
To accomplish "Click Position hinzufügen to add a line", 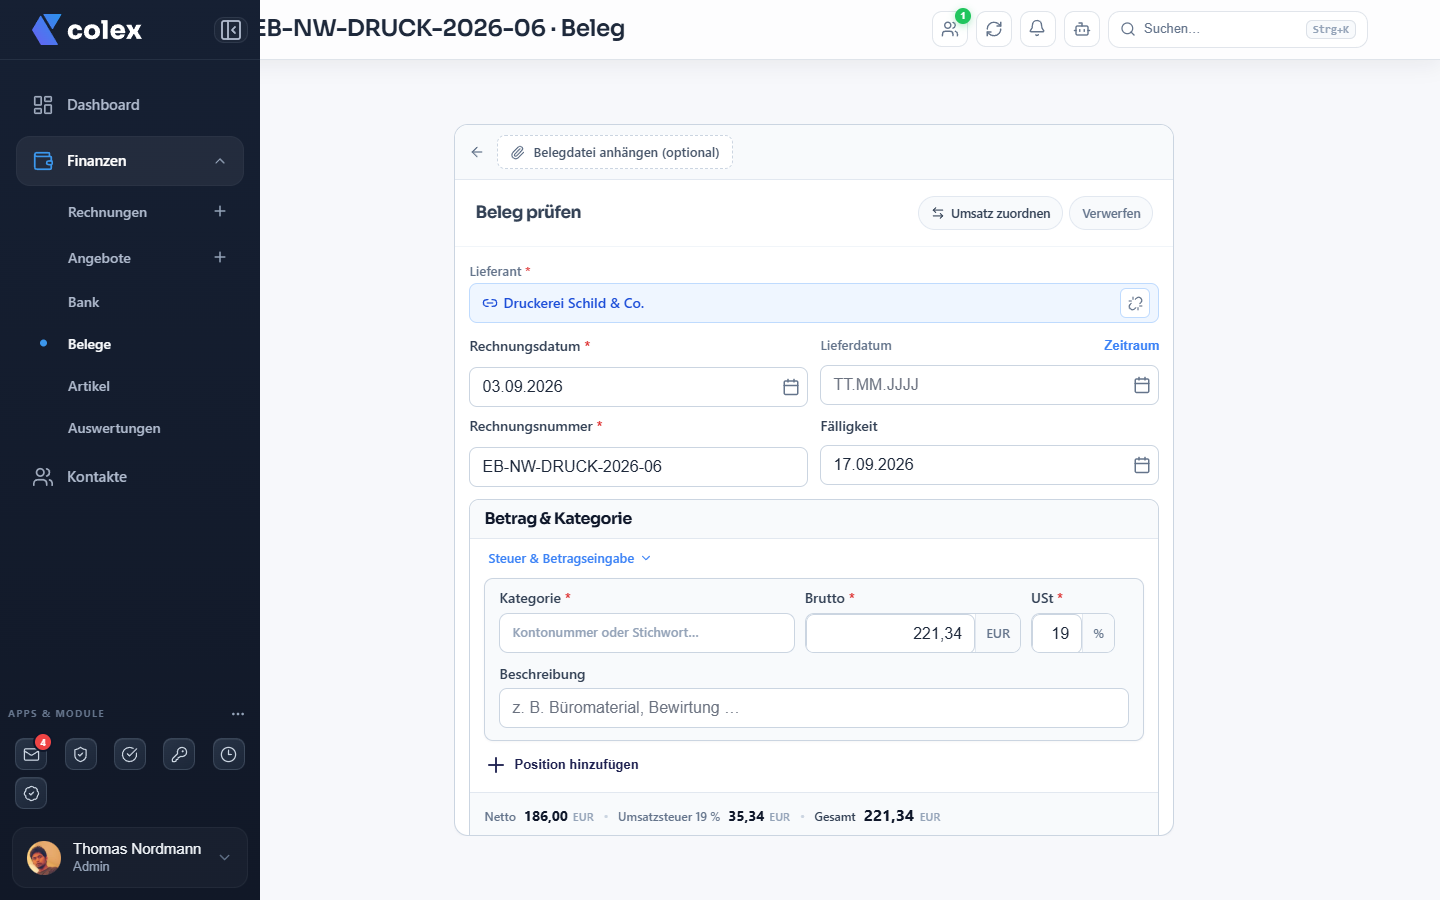I will pos(563,764).
